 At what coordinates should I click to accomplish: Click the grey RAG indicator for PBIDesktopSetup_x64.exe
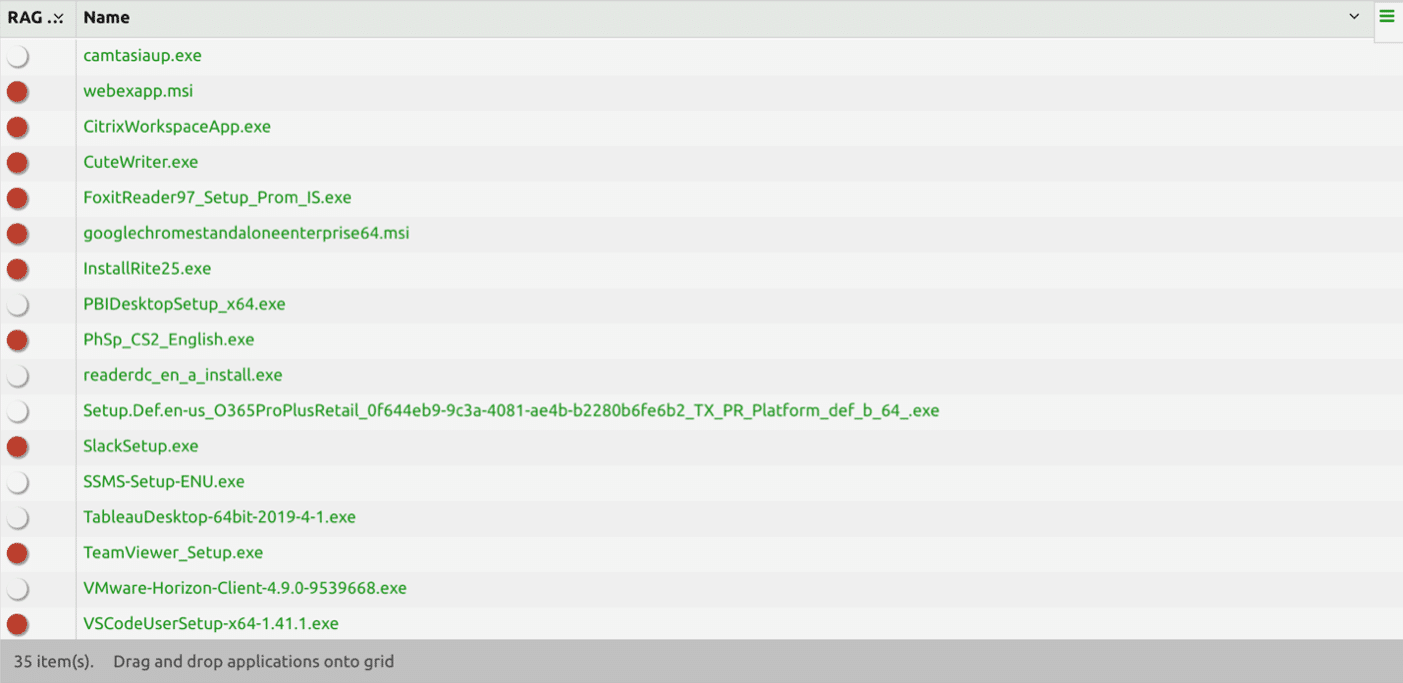17,305
